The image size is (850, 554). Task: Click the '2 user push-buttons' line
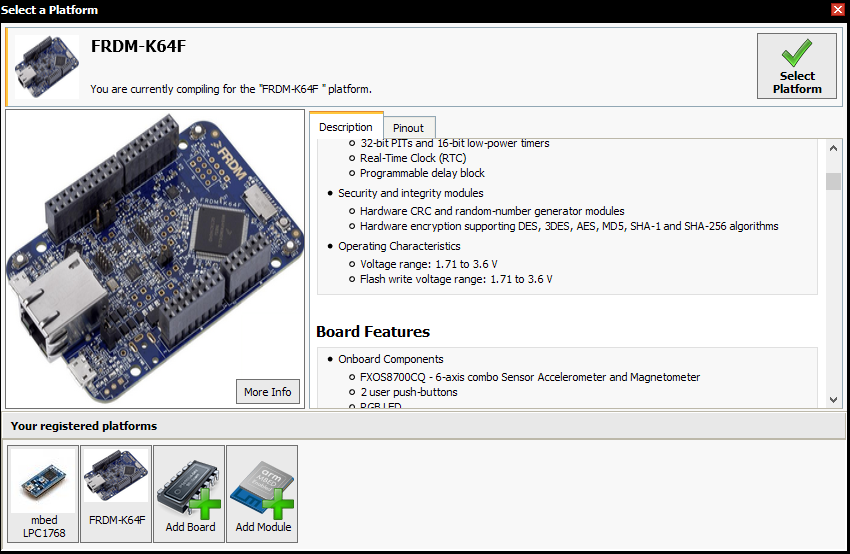(409, 392)
